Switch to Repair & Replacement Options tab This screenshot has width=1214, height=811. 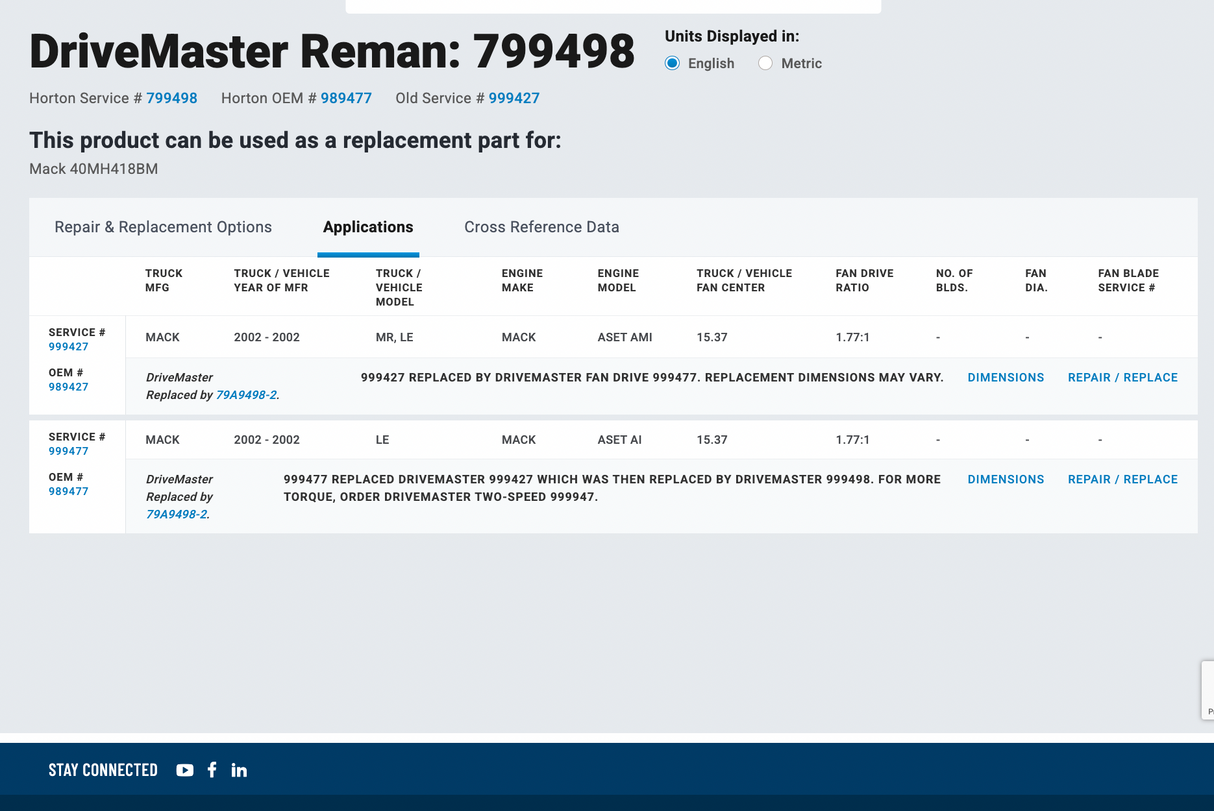click(x=163, y=227)
